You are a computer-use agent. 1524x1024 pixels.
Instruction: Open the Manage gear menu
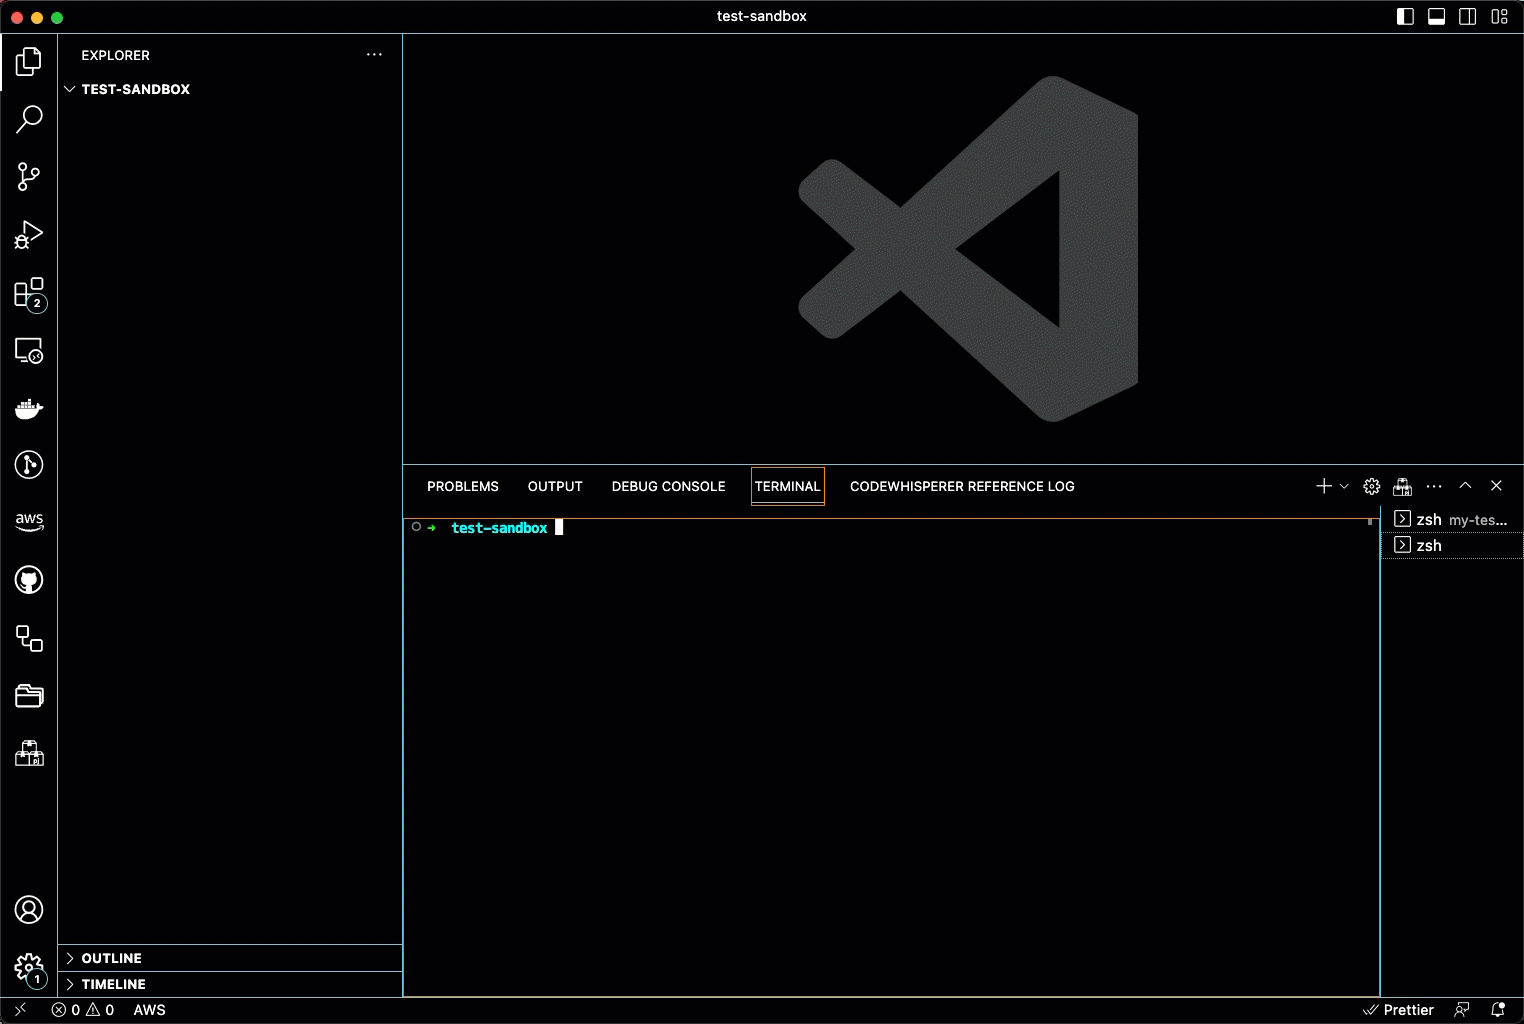point(30,969)
